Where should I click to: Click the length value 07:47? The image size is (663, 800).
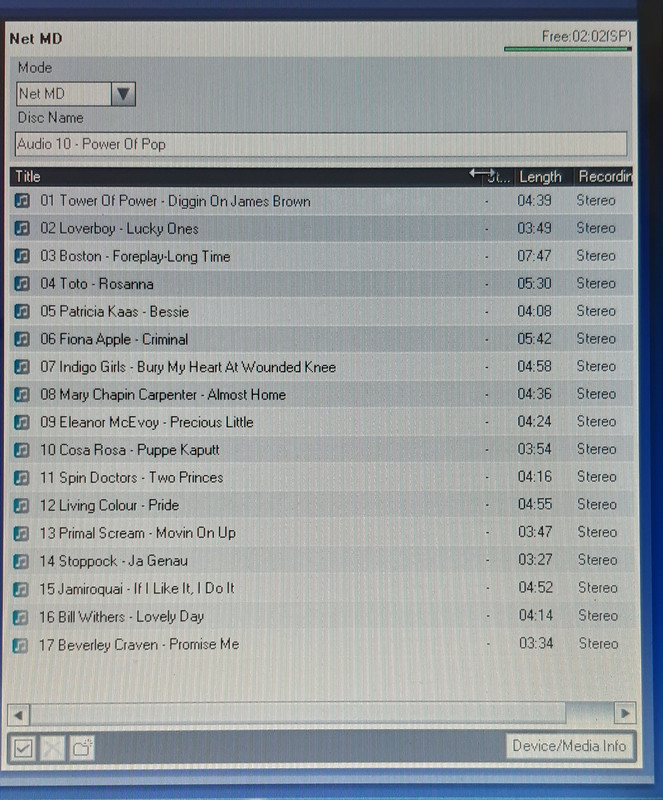pos(534,255)
